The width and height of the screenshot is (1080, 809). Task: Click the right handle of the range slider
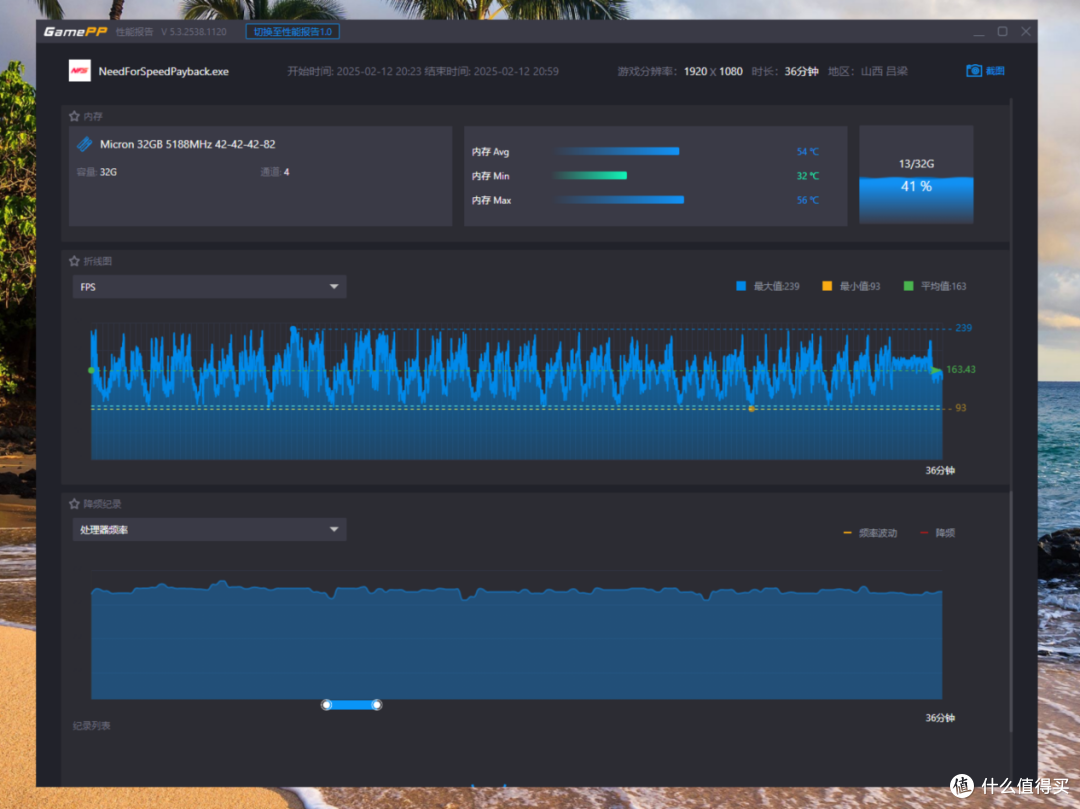pyautogui.click(x=377, y=705)
